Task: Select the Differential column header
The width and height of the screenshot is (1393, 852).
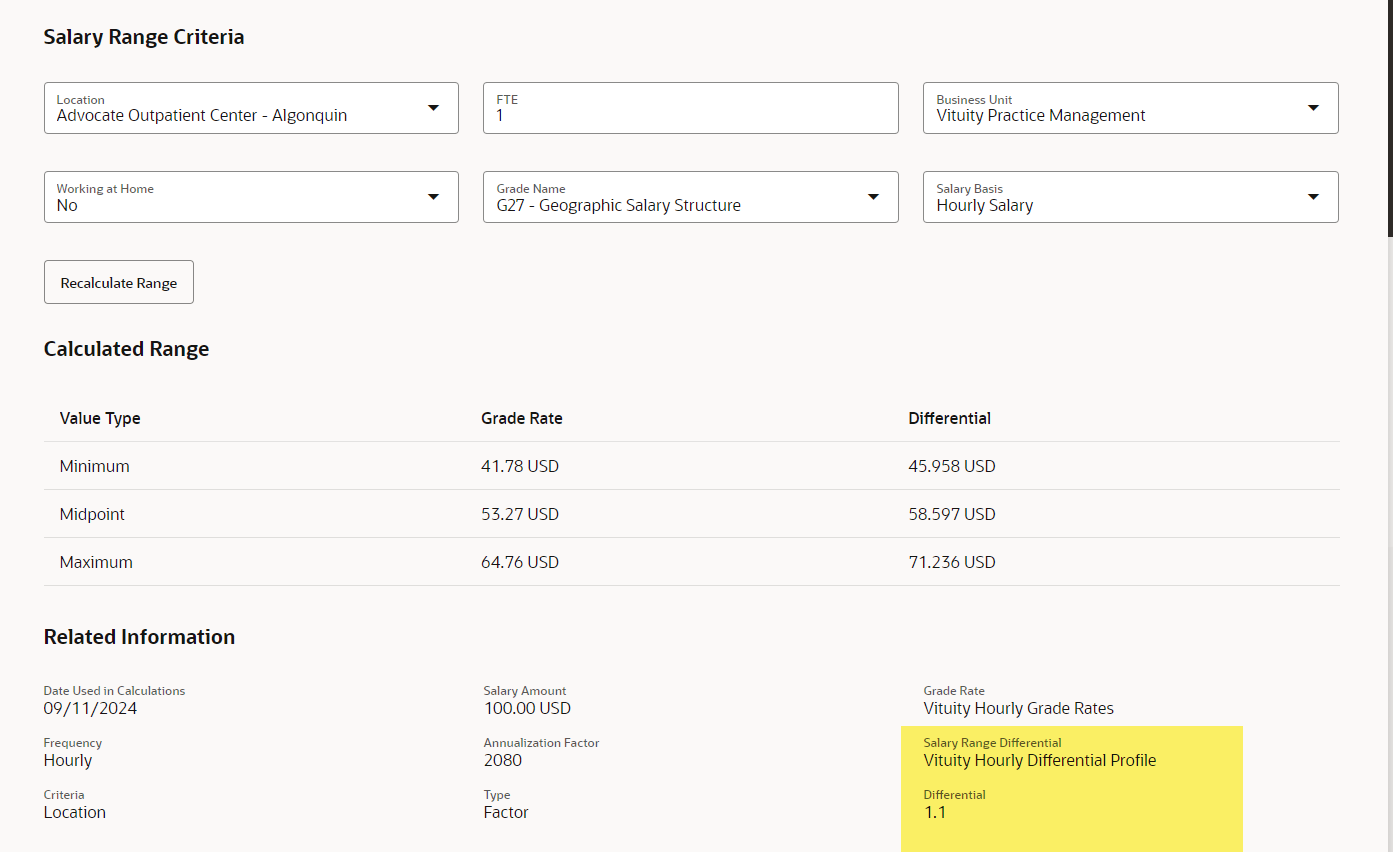Action: click(949, 418)
